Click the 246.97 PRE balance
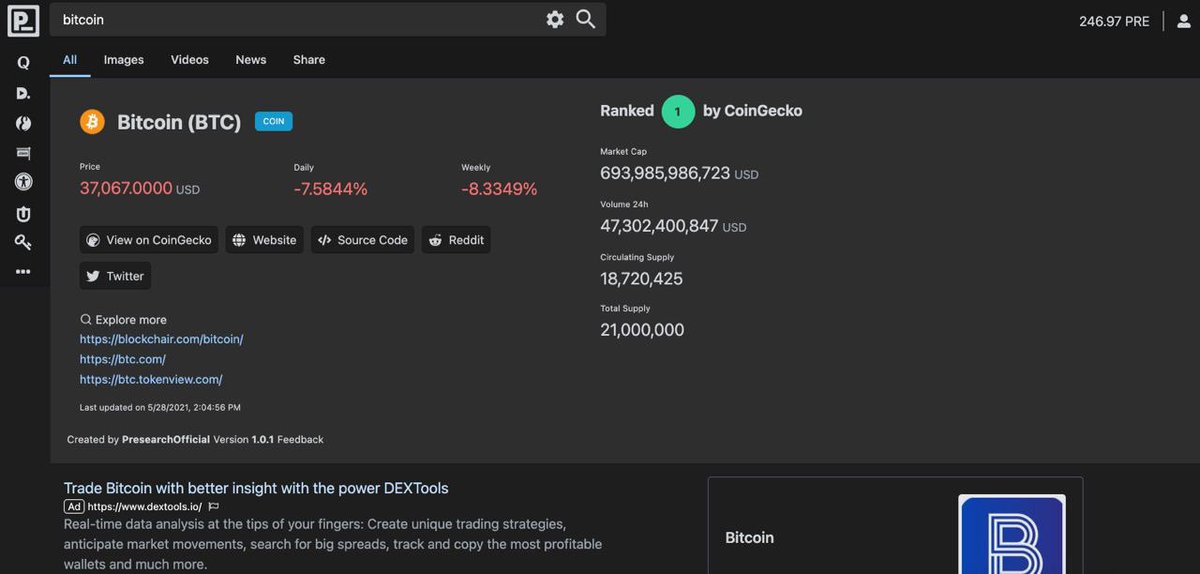This screenshot has height=574, width=1200. [x=1114, y=21]
